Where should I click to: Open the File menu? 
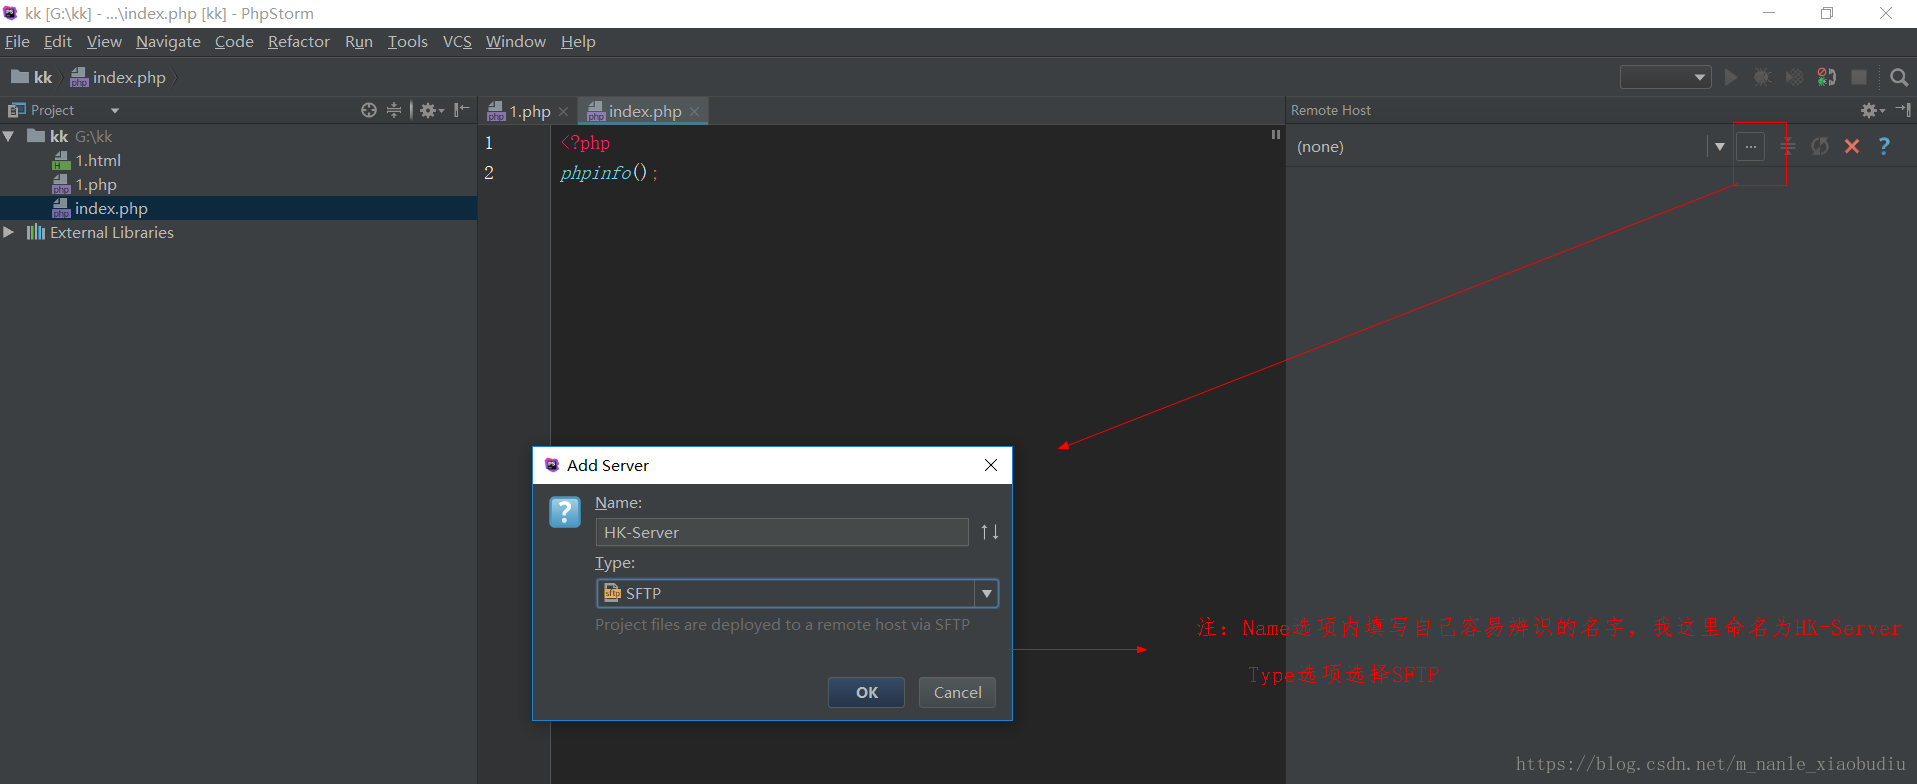click(17, 41)
